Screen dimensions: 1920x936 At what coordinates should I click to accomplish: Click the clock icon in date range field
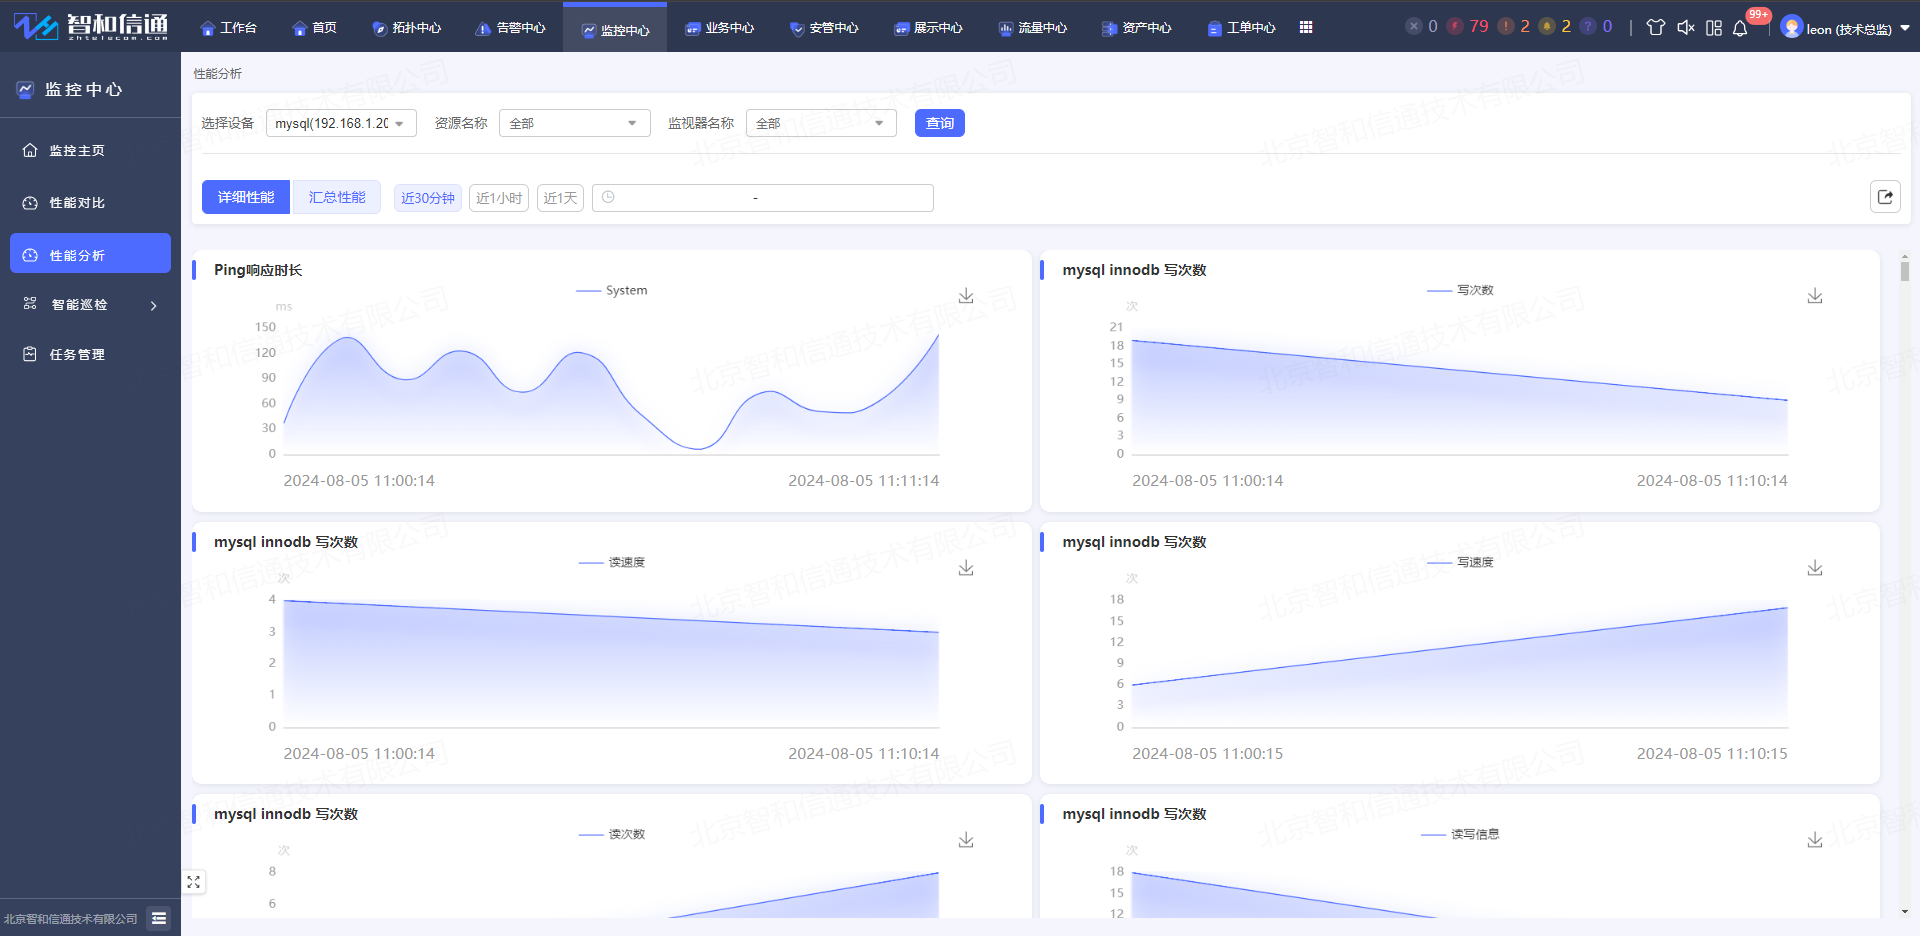[608, 197]
